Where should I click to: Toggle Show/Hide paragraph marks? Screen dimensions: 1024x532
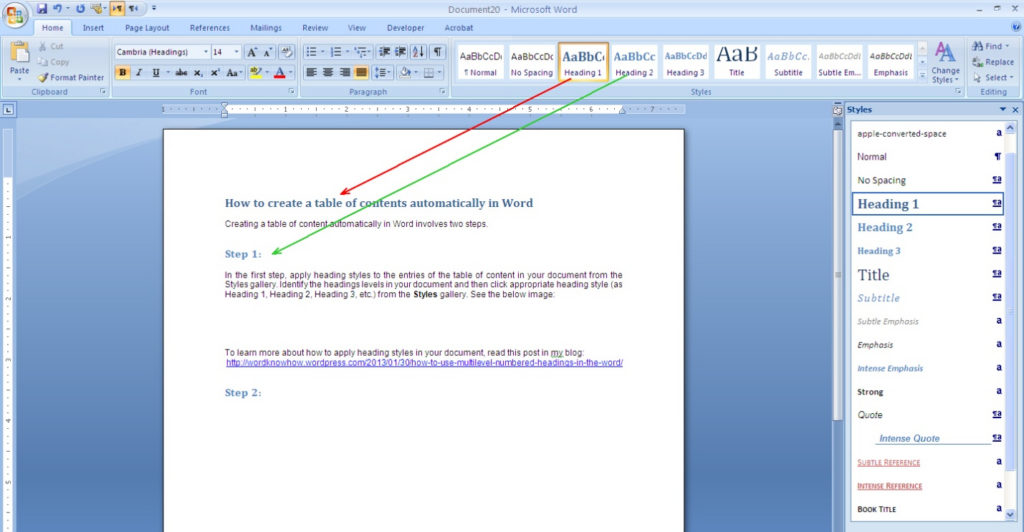437,51
